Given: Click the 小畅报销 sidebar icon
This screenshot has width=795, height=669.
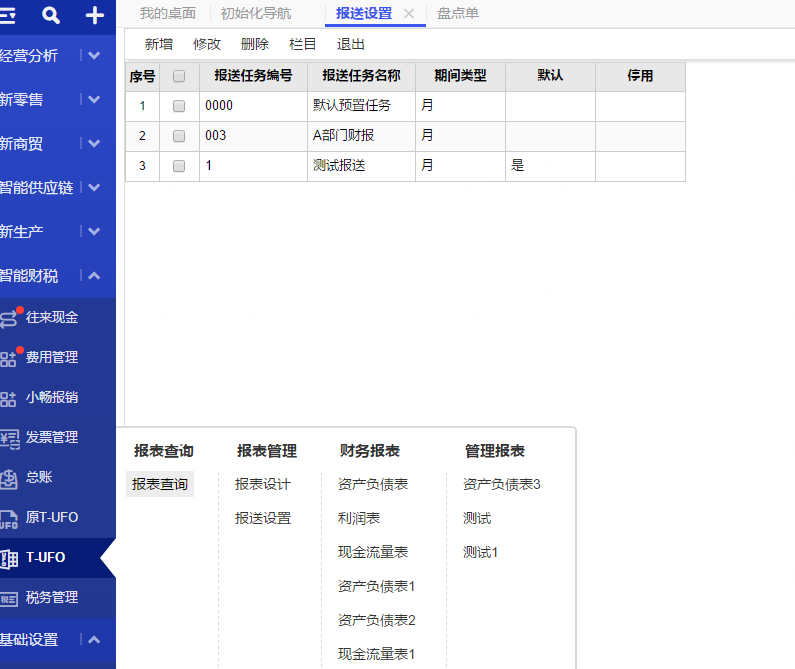Looking at the screenshot, I should [x=8, y=399].
